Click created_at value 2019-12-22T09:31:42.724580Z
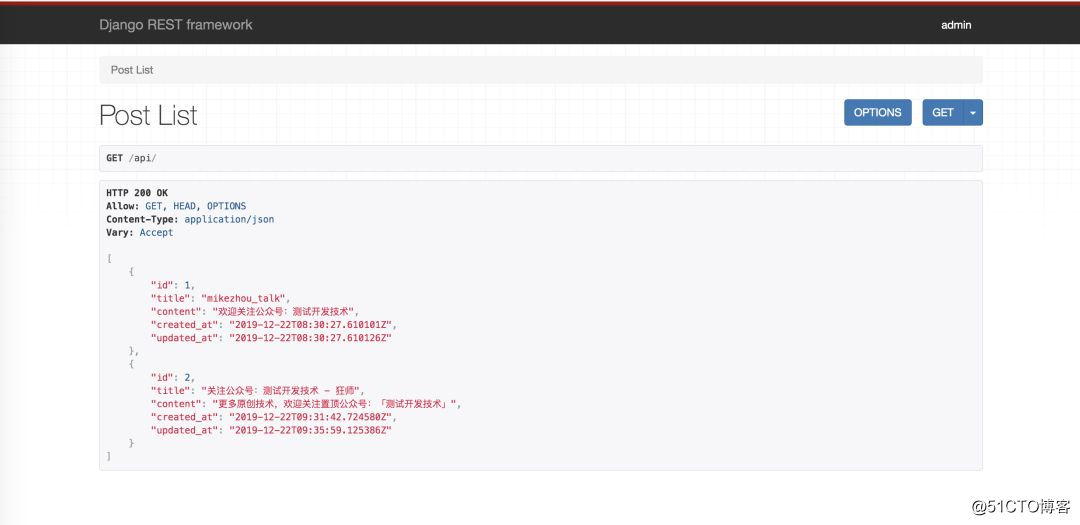The image size is (1080, 525). [x=310, y=417]
